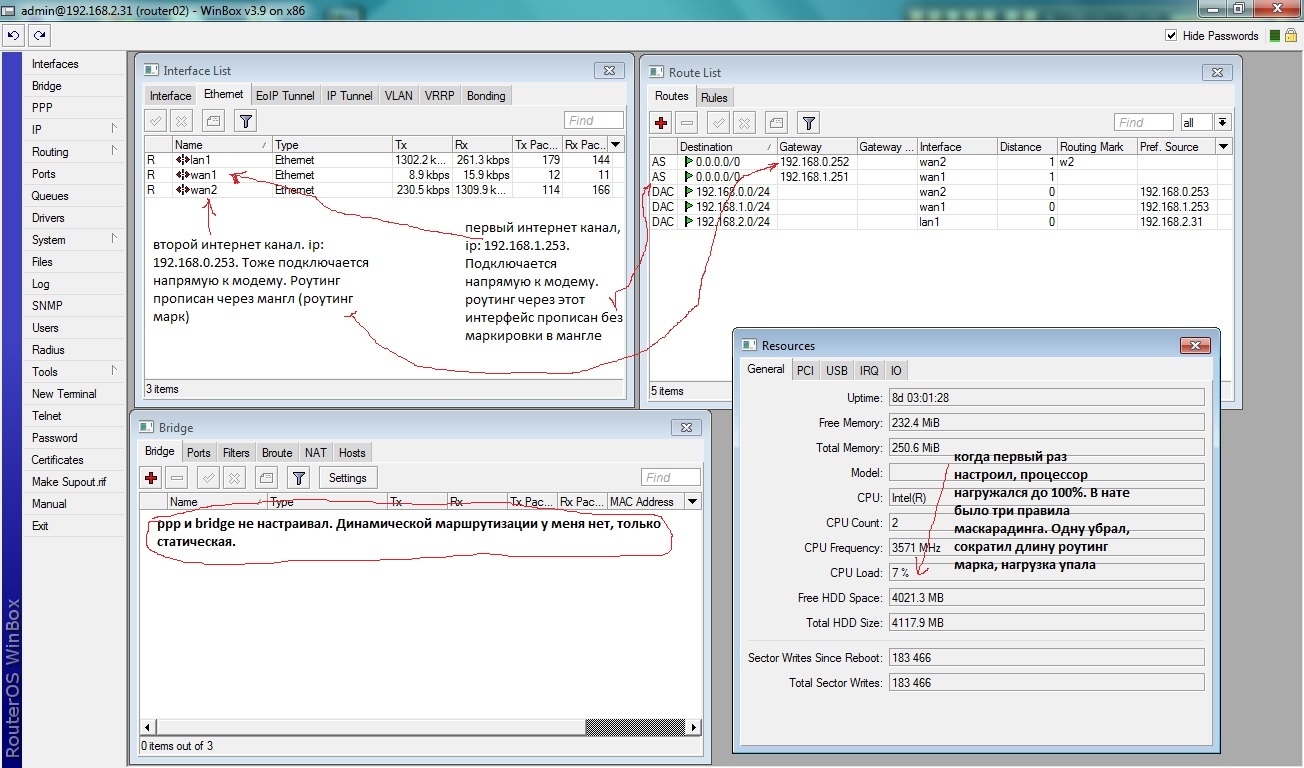Open New Terminal from the sidebar
Image resolution: width=1304 pixels, height=768 pixels.
pyautogui.click(x=64, y=394)
